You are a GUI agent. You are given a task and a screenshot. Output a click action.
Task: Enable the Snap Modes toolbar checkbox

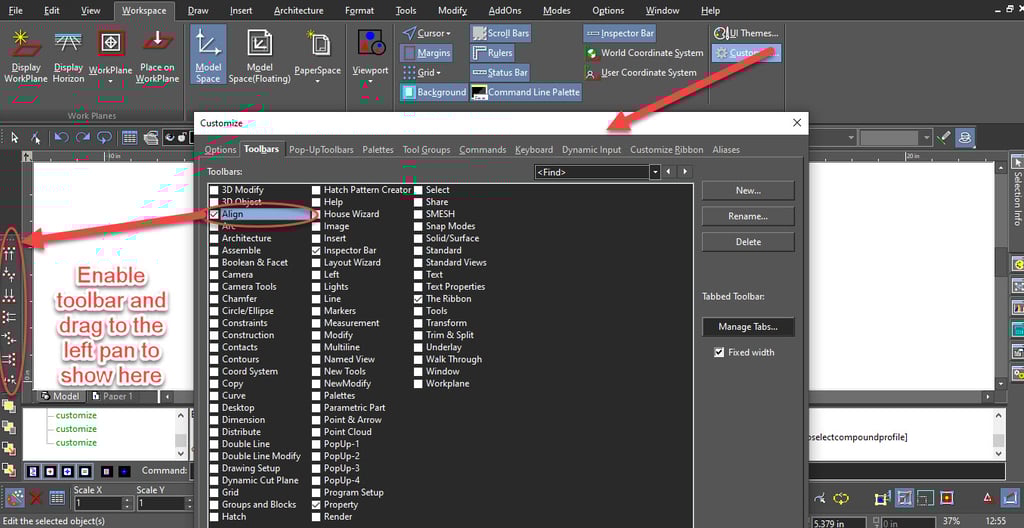click(x=418, y=226)
